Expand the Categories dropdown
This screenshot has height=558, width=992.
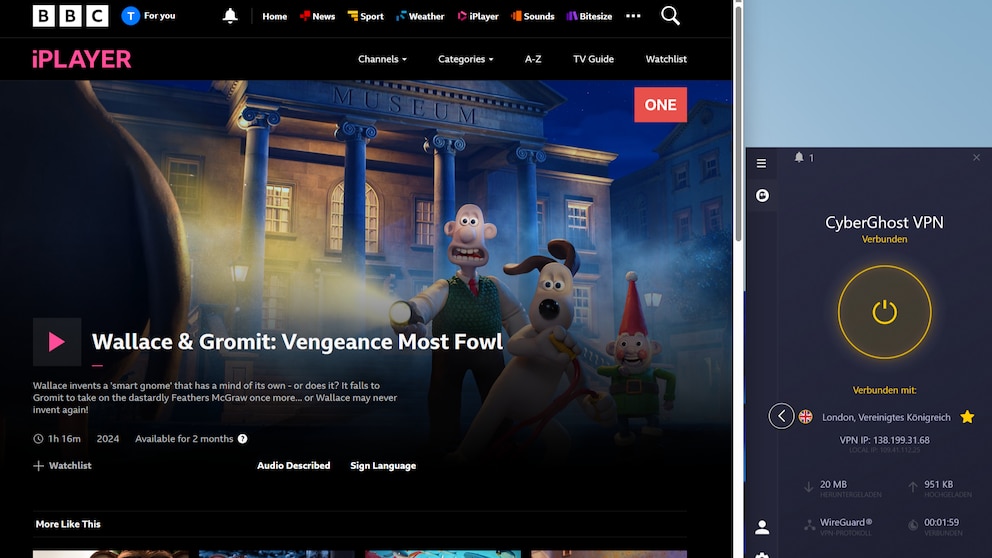466,59
